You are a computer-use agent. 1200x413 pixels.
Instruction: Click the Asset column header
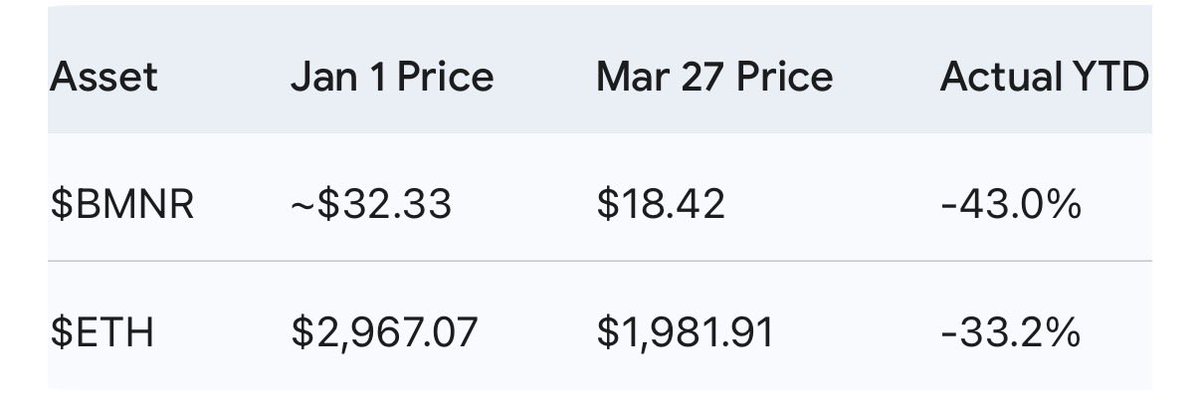(x=103, y=77)
